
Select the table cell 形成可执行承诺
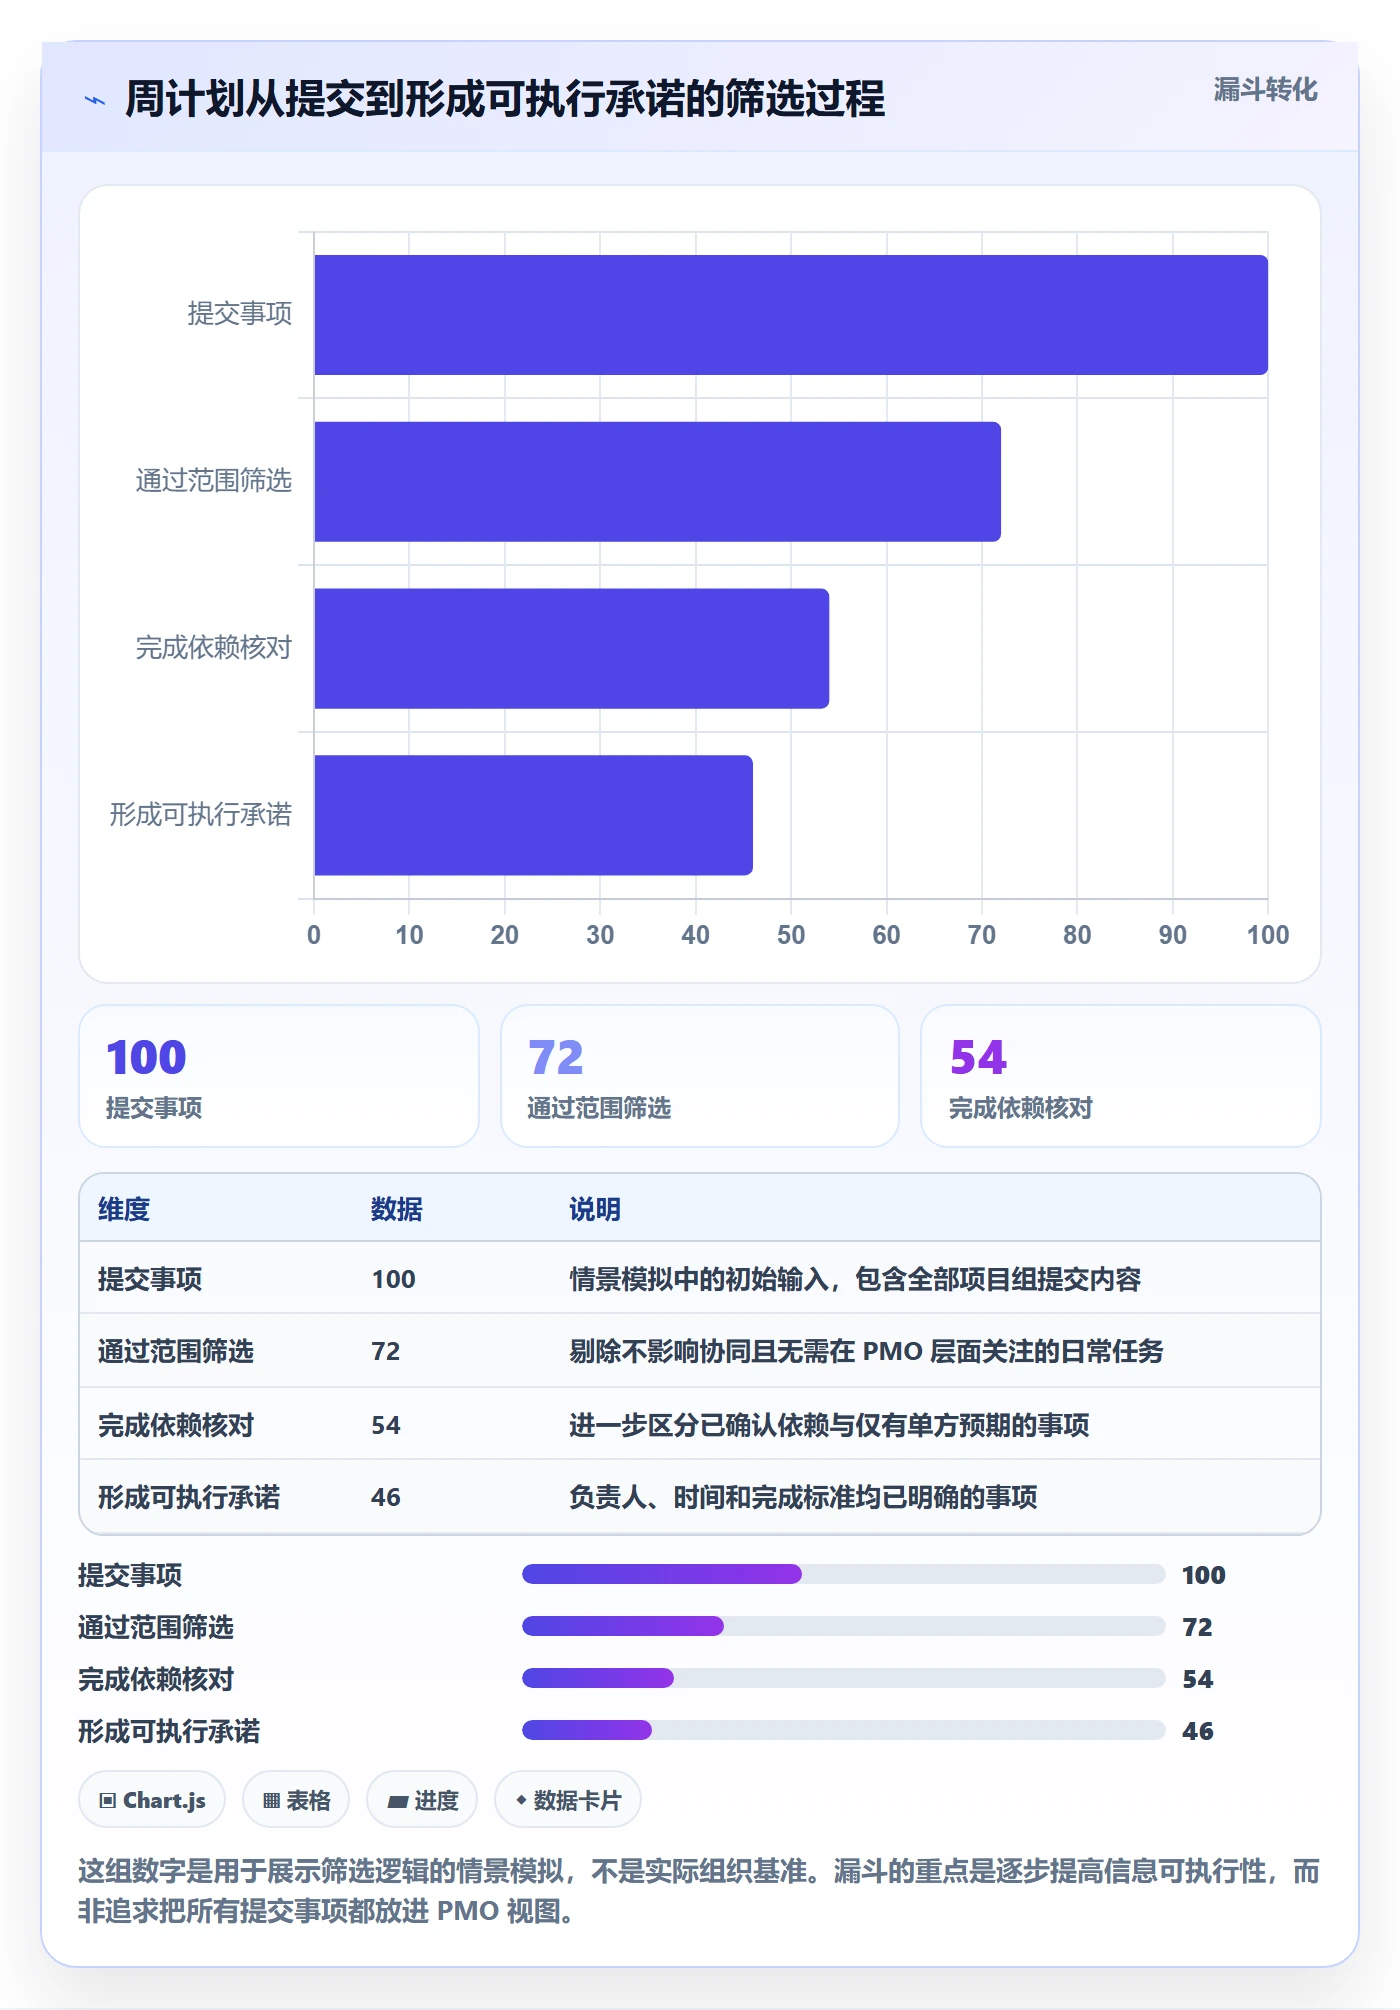point(189,1497)
